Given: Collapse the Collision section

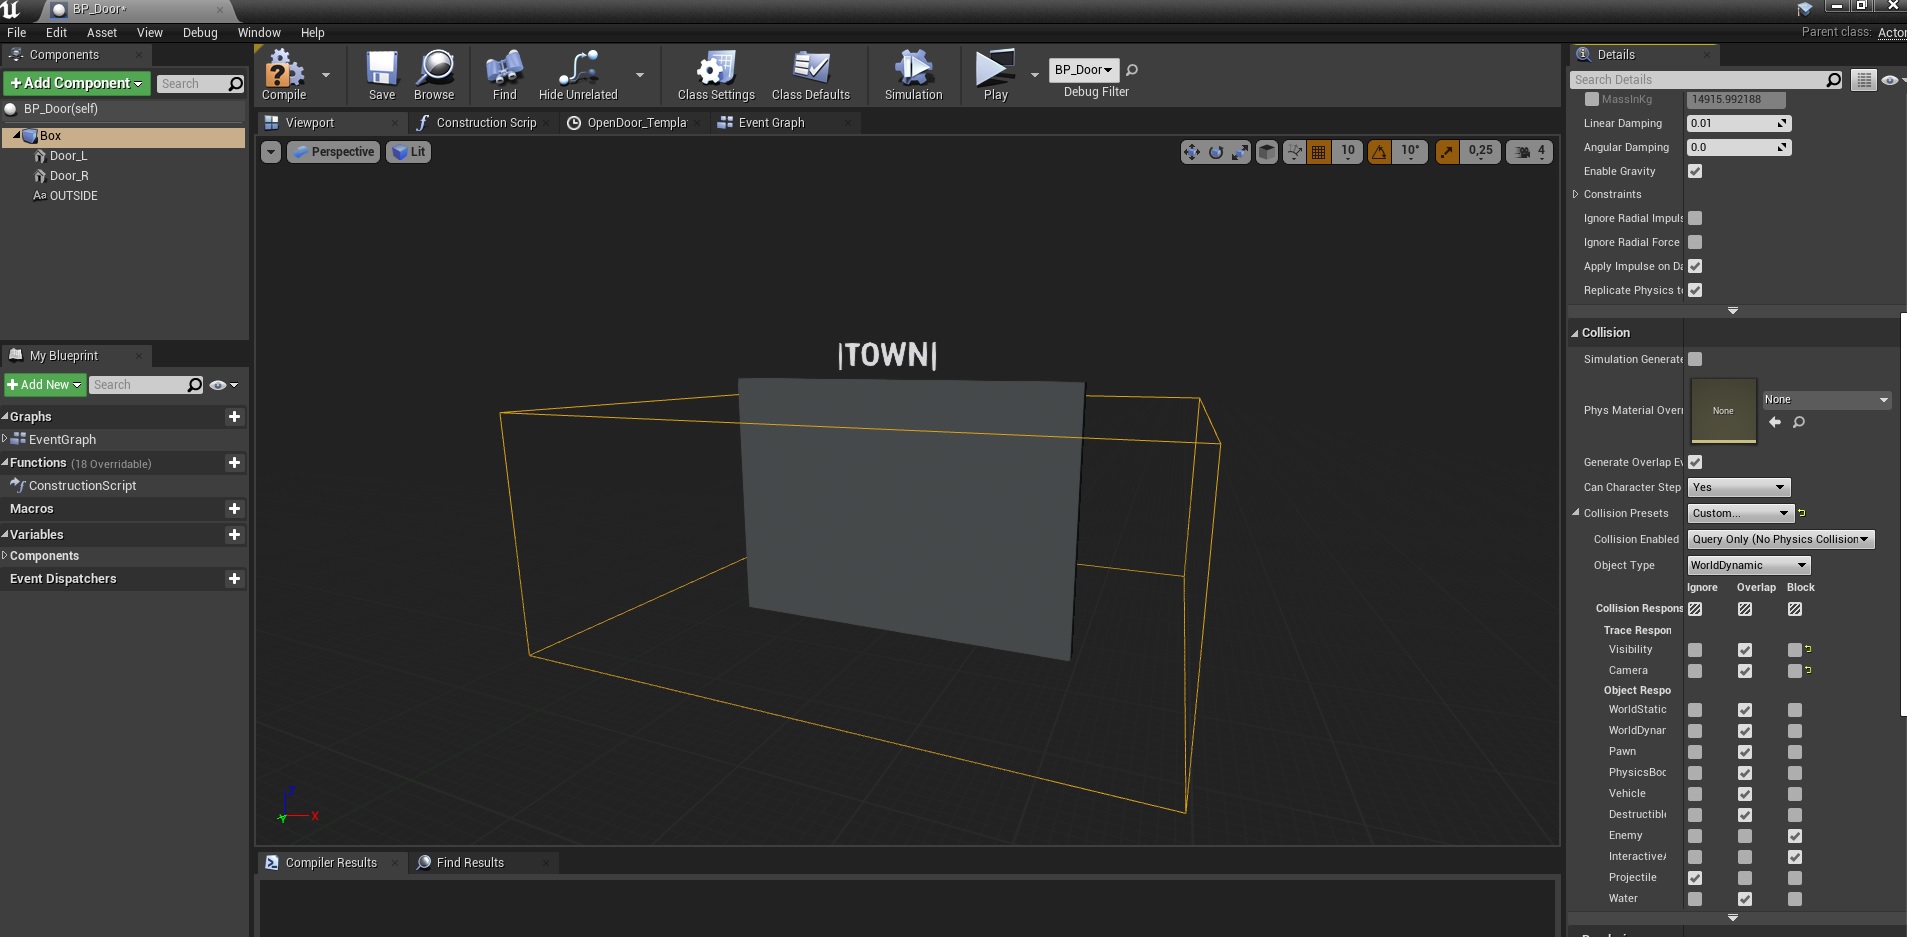Looking at the screenshot, I should pyautogui.click(x=1575, y=333).
